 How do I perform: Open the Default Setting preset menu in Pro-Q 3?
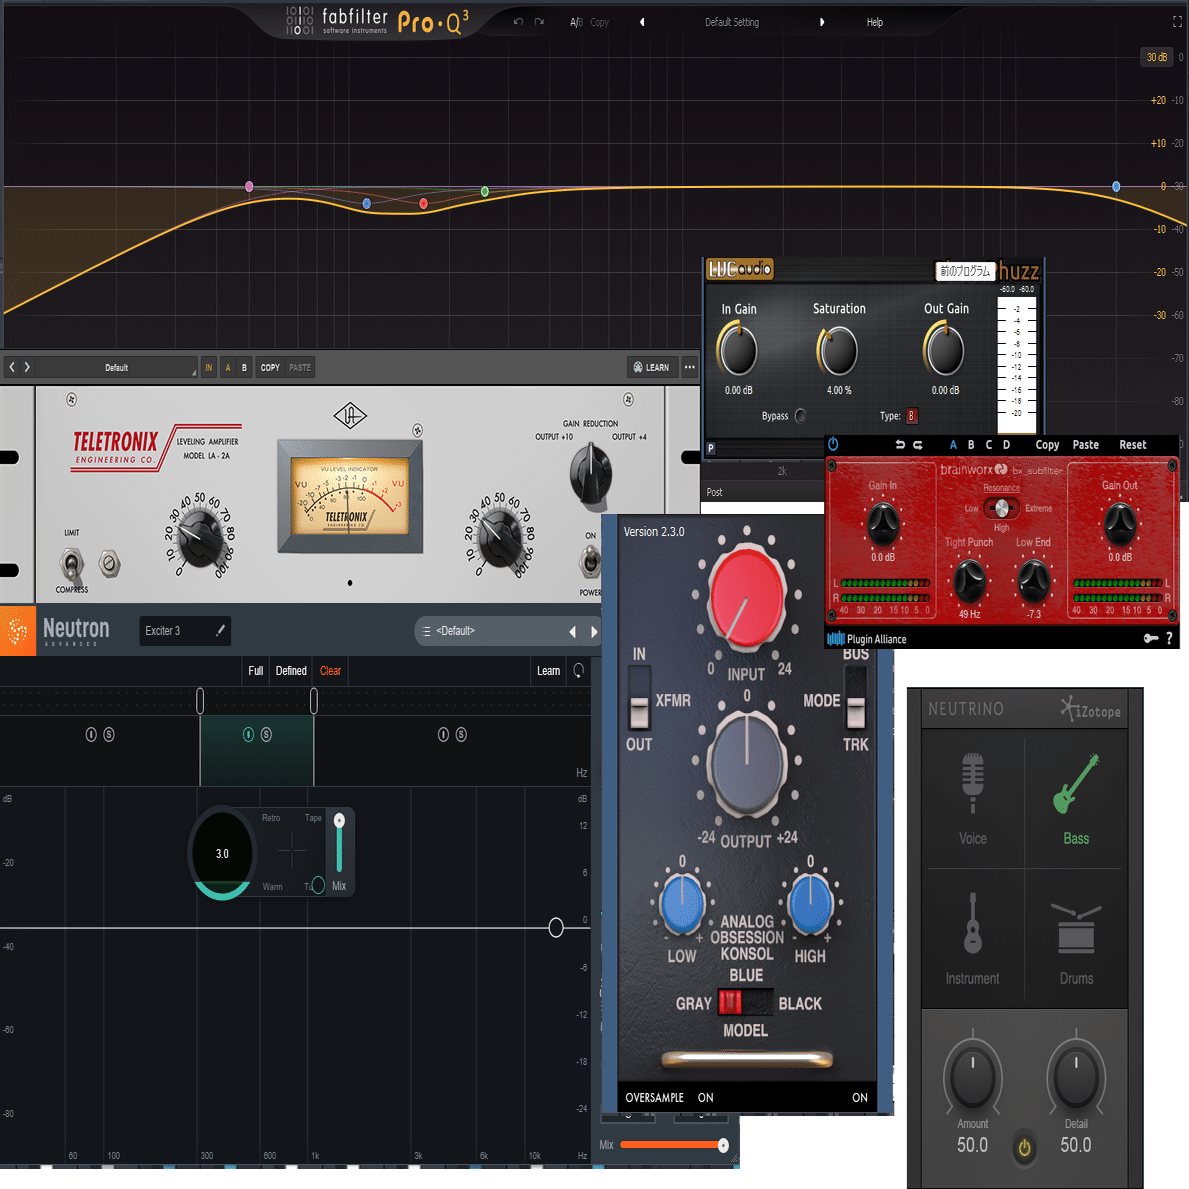point(732,22)
